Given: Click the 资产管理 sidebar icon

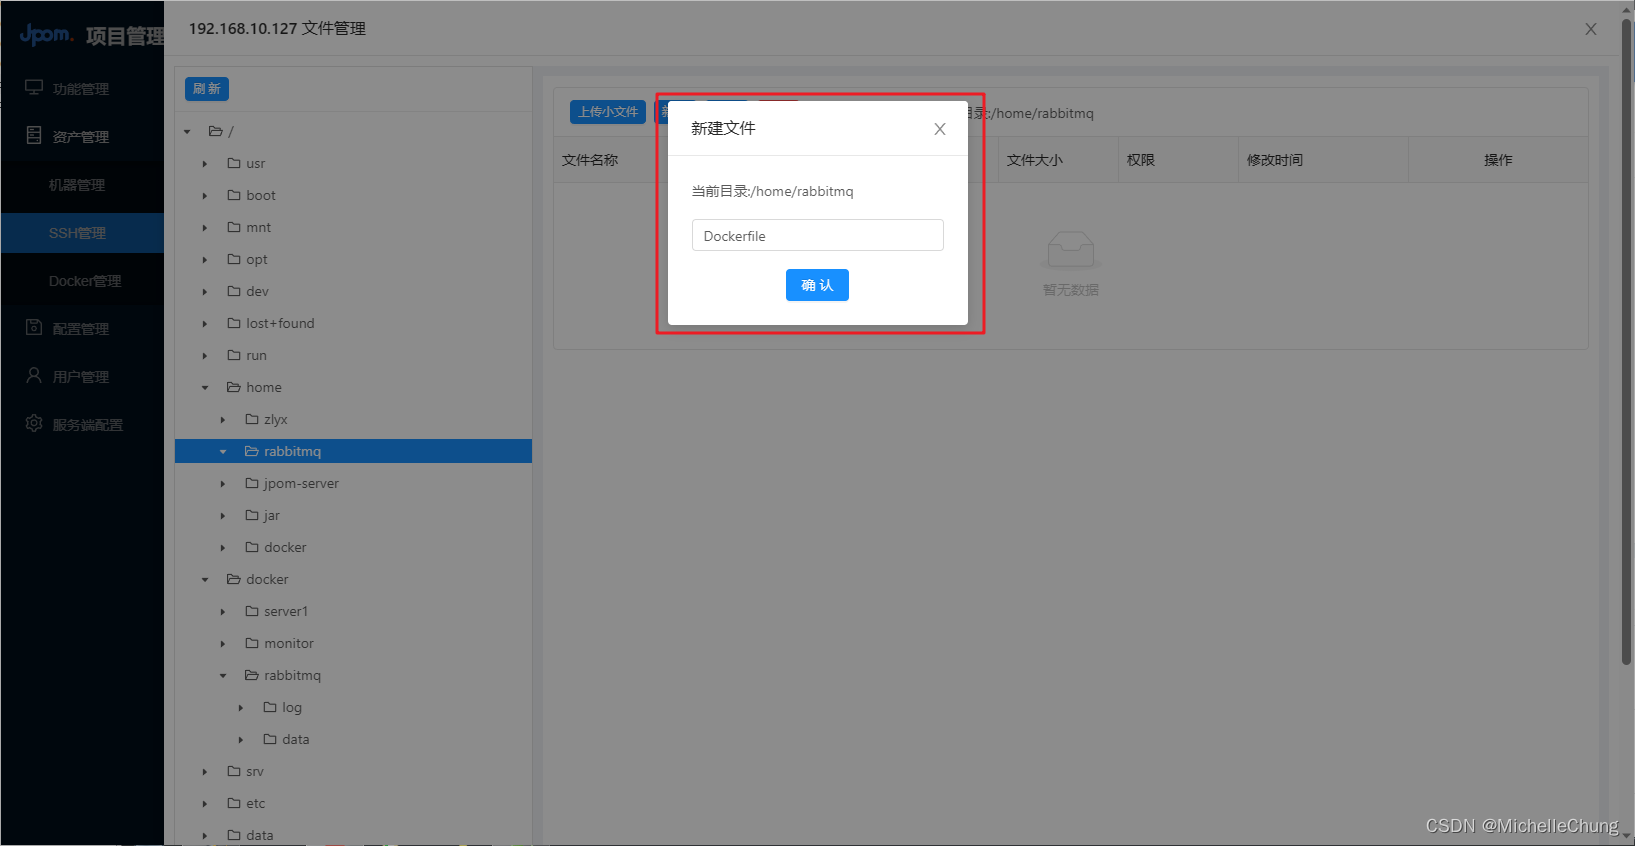Looking at the screenshot, I should point(34,136).
